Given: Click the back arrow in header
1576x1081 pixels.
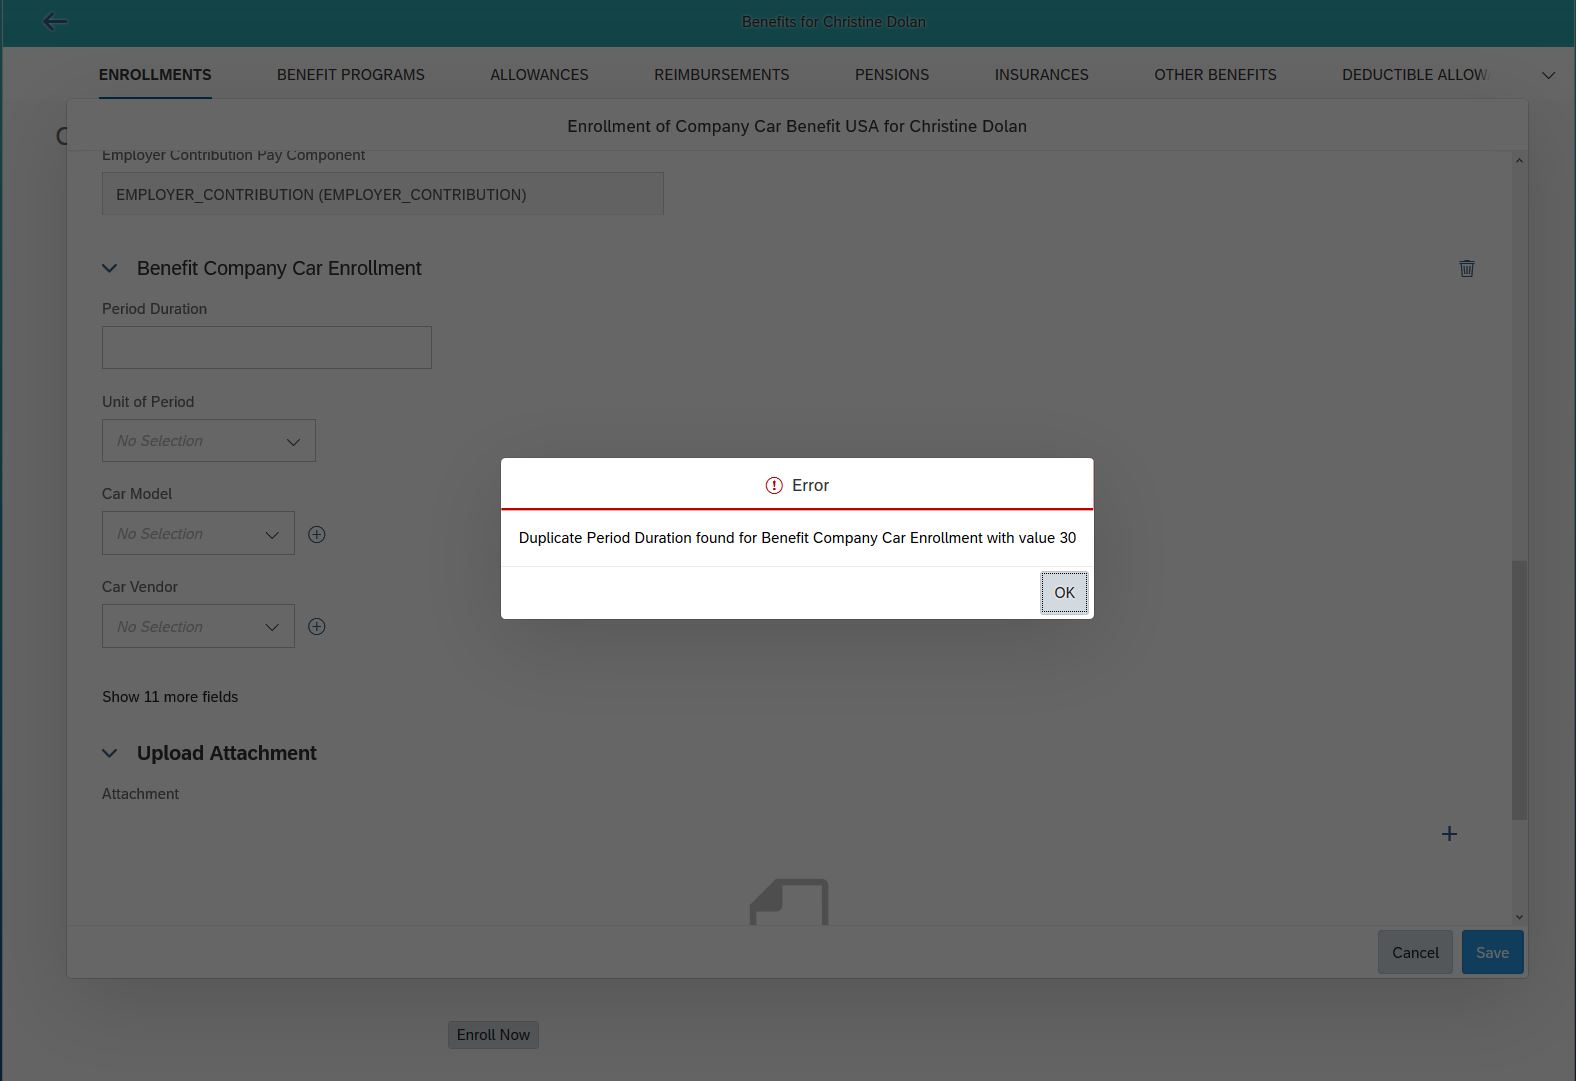Looking at the screenshot, I should coord(55,21).
